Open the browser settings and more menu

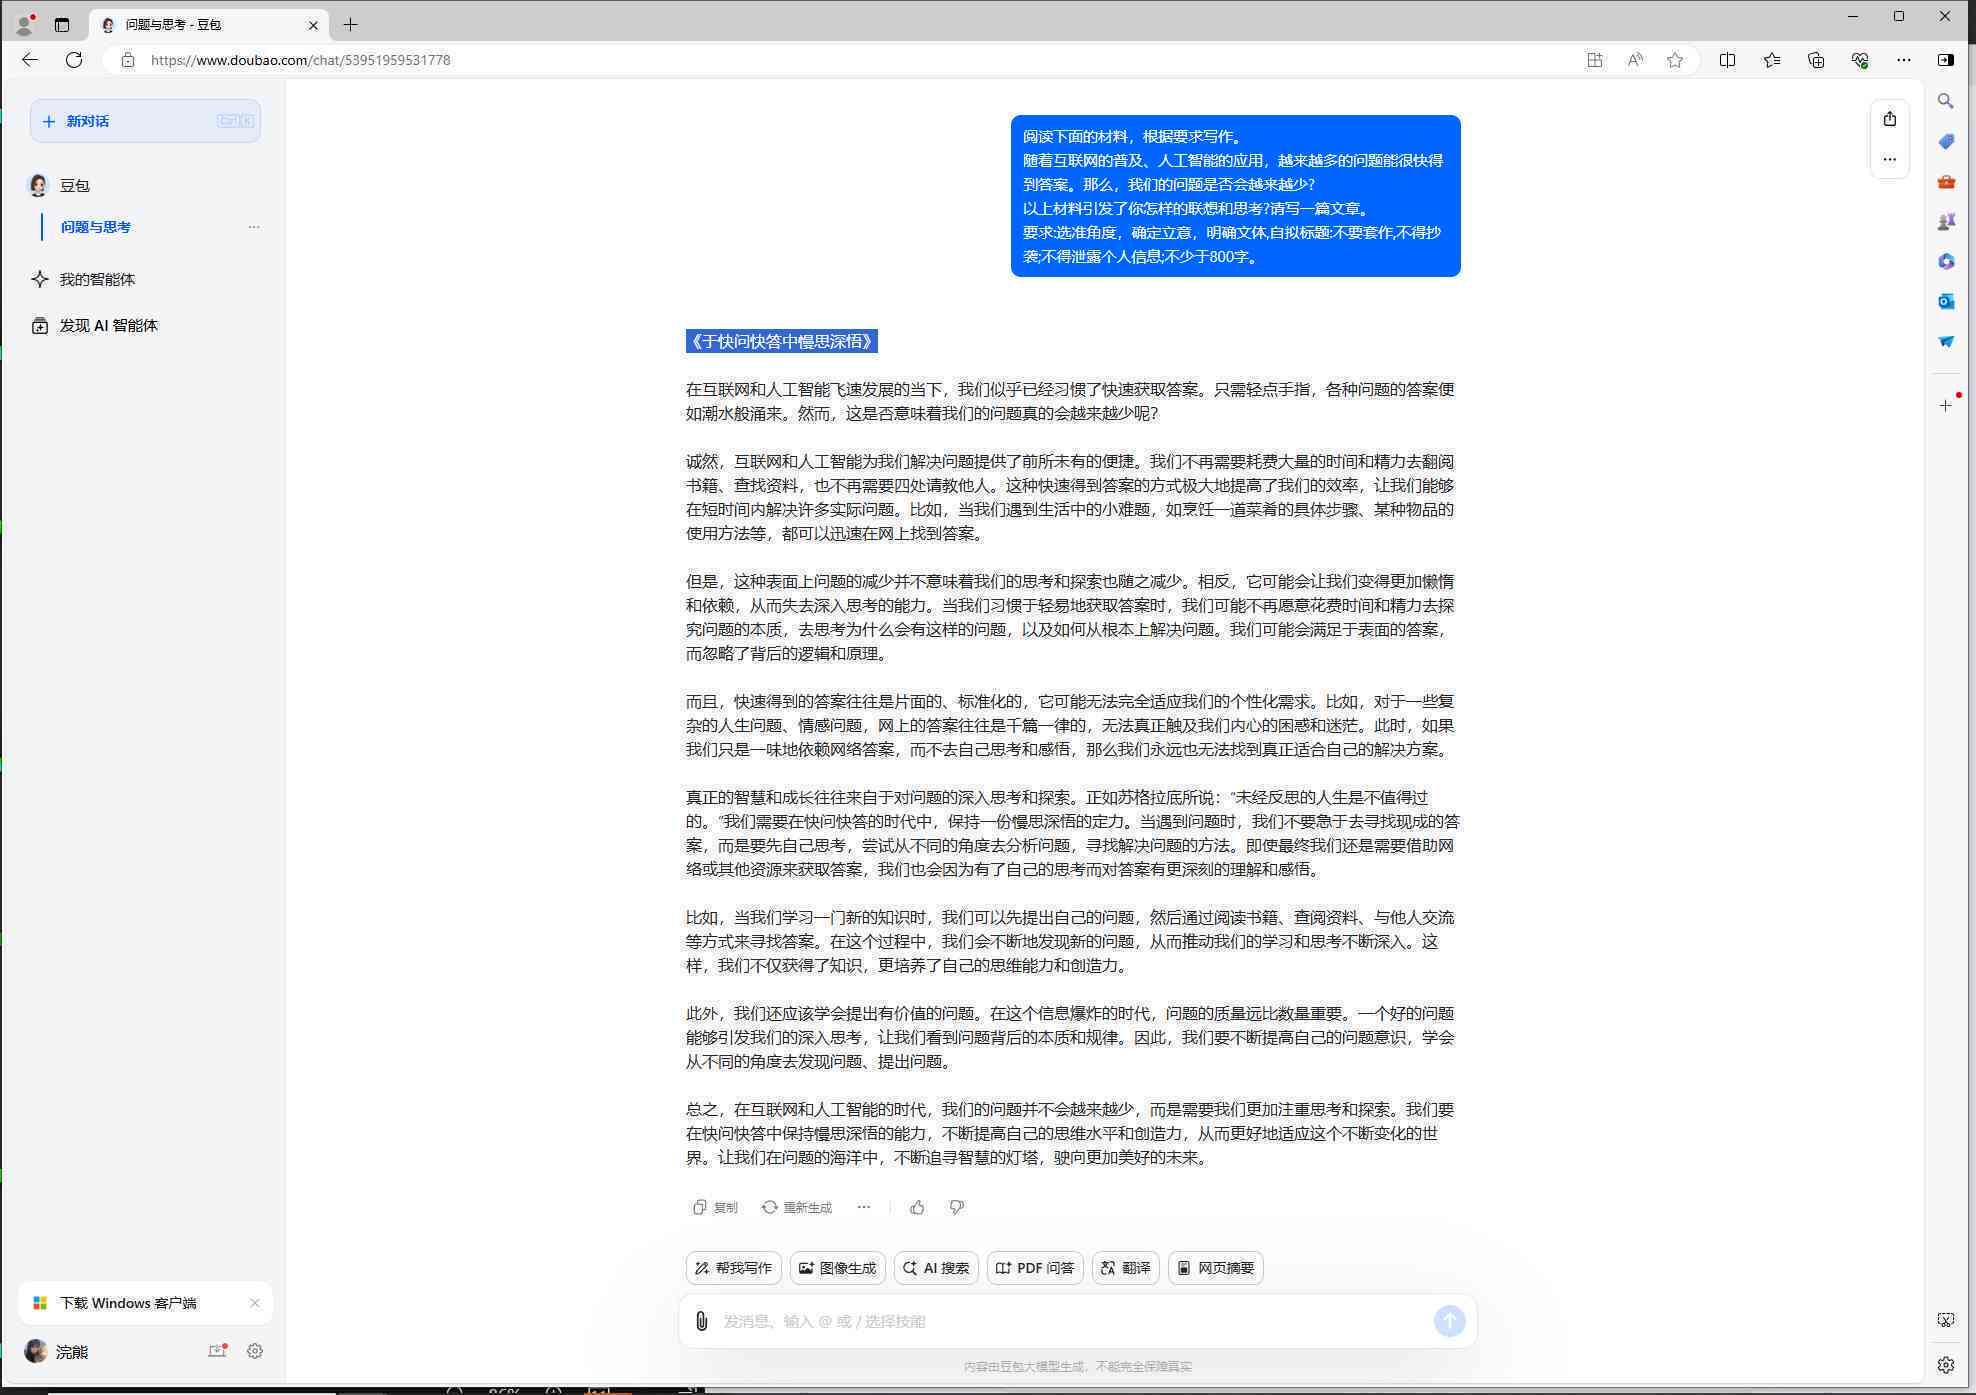point(1904,60)
